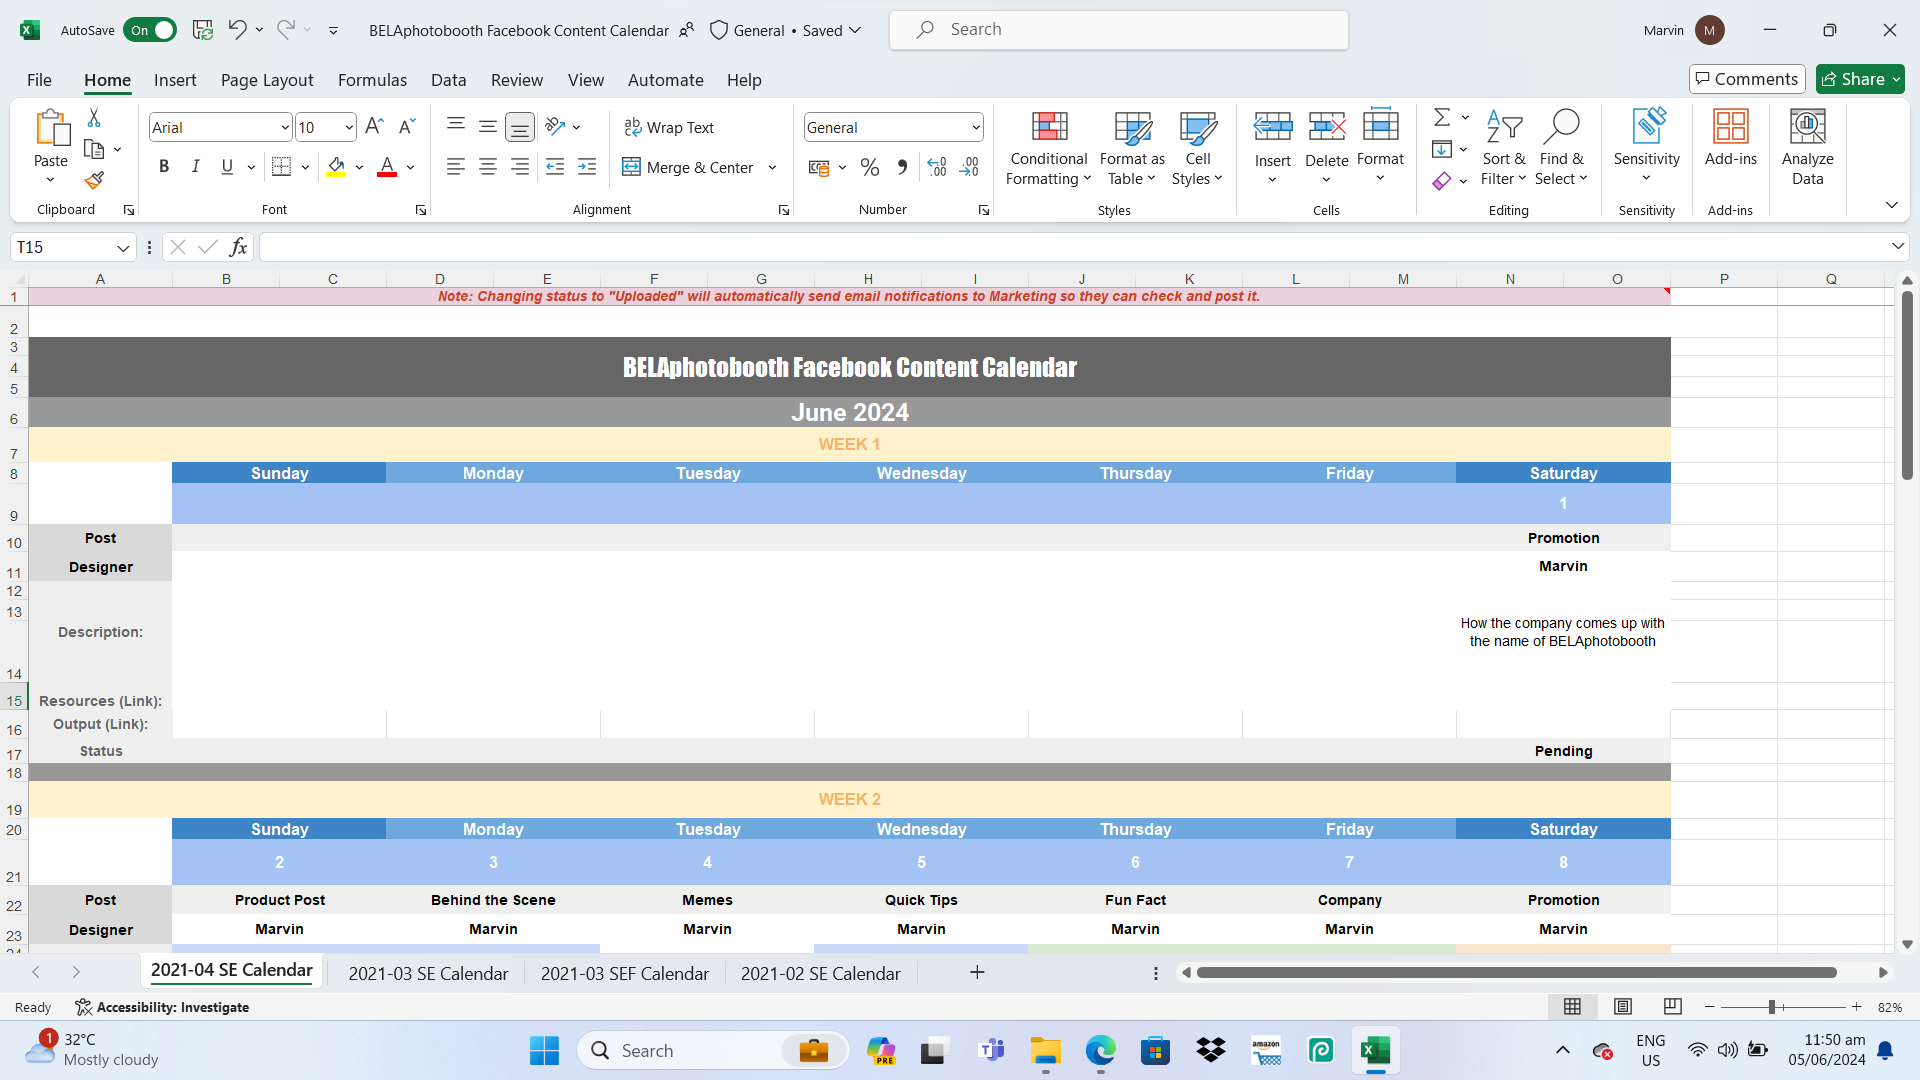1920x1080 pixels.
Task: Toggle Center horizontal alignment
Action: click(488, 167)
